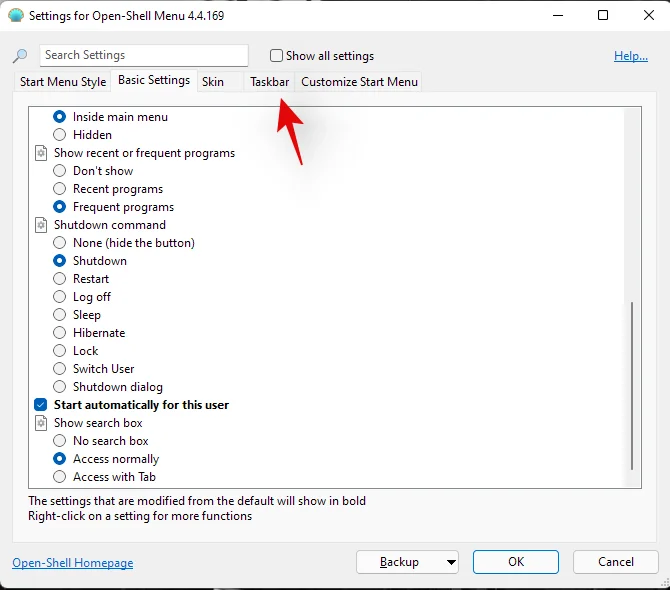Set shutdown command to Log off
The width and height of the screenshot is (670, 590).
coord(59,296)
